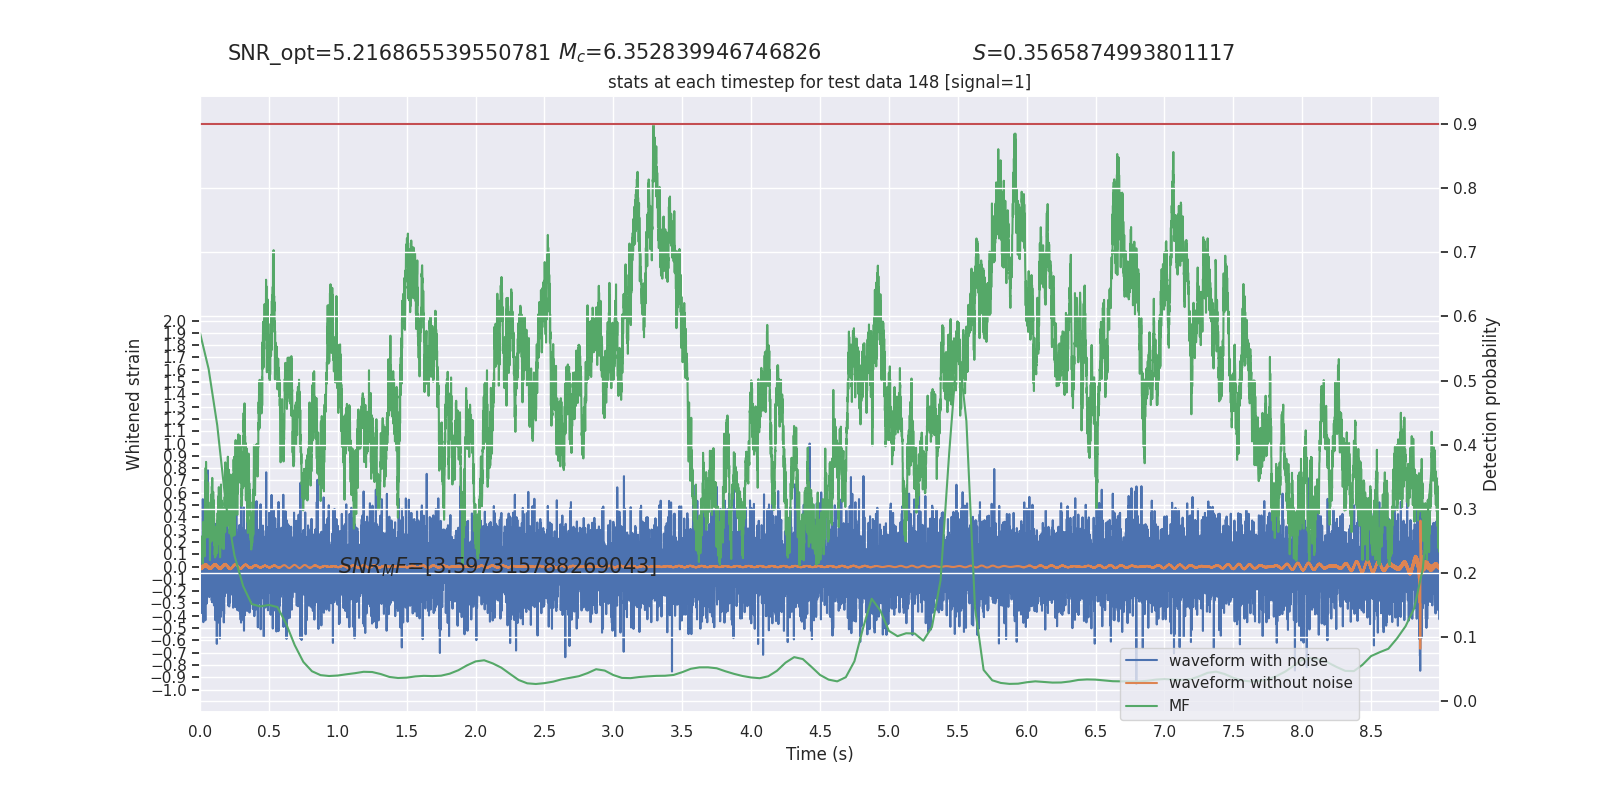Image resolution: width=1600 pixels, height=800 pixels.
Task: Click x-axis tick label 3.0
Action: (613, 731)
